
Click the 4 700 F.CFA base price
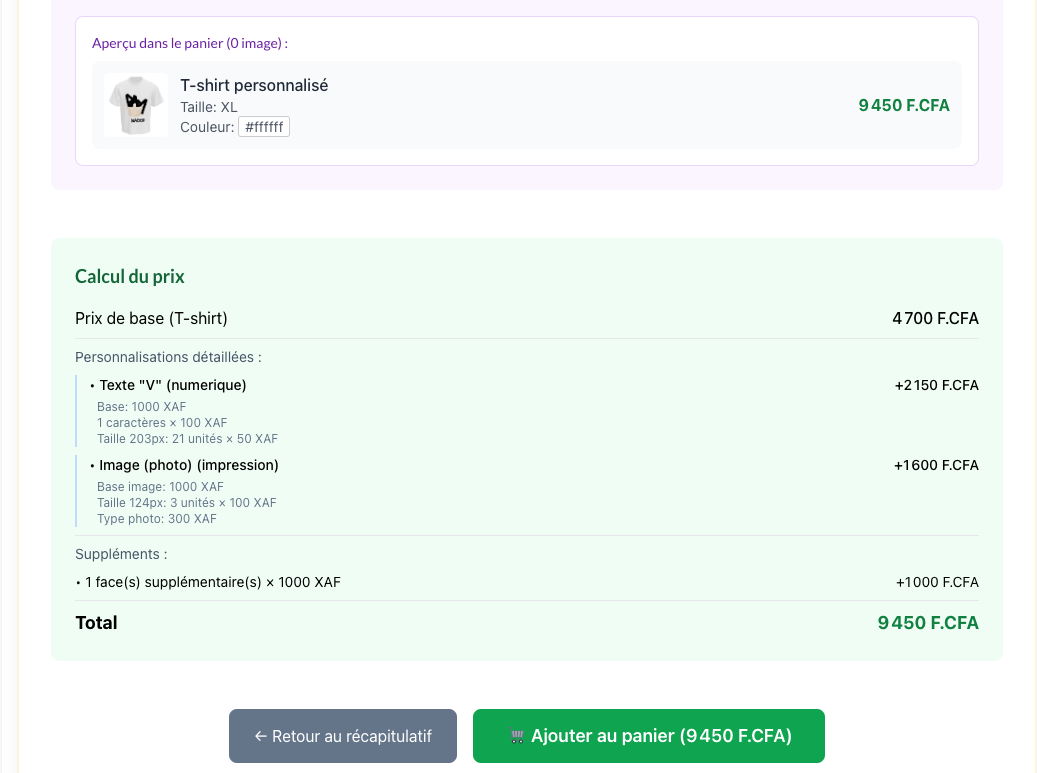pos(935,319)
